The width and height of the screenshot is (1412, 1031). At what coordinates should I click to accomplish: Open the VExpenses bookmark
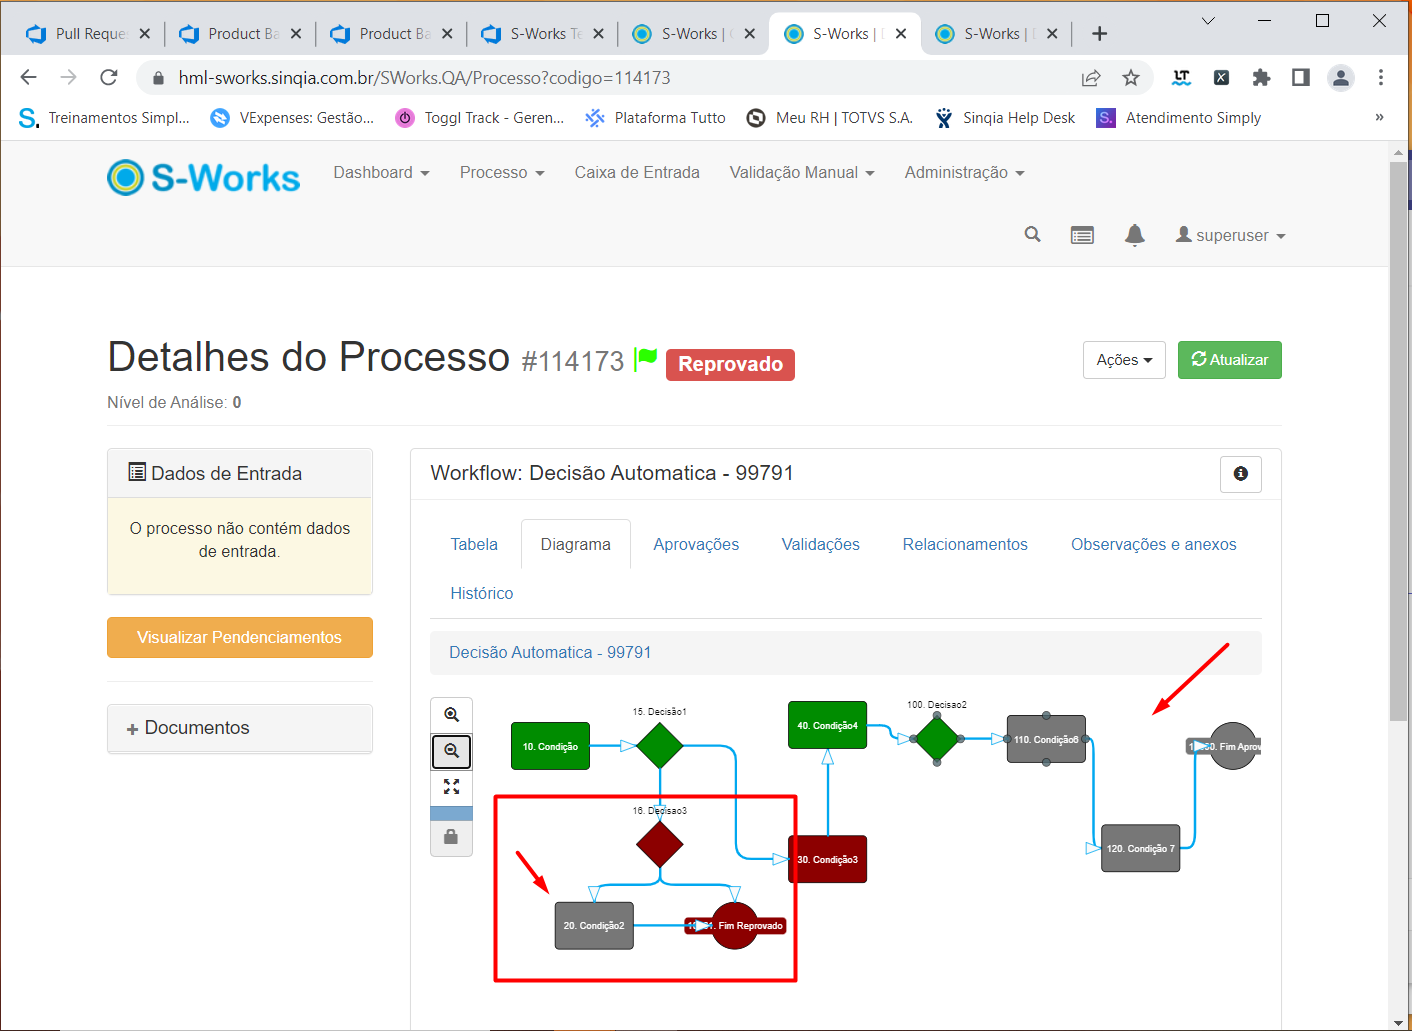pos(292,118)
